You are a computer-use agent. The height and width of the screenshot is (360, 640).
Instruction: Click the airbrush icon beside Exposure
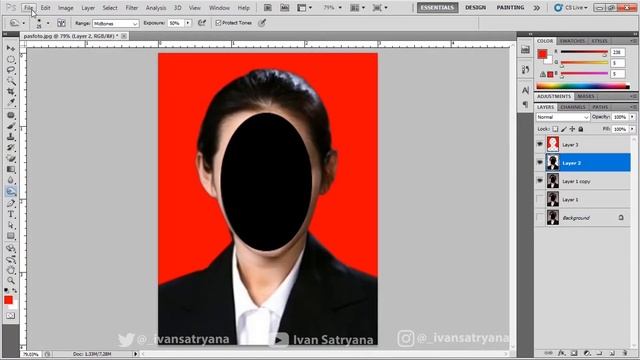202,23
